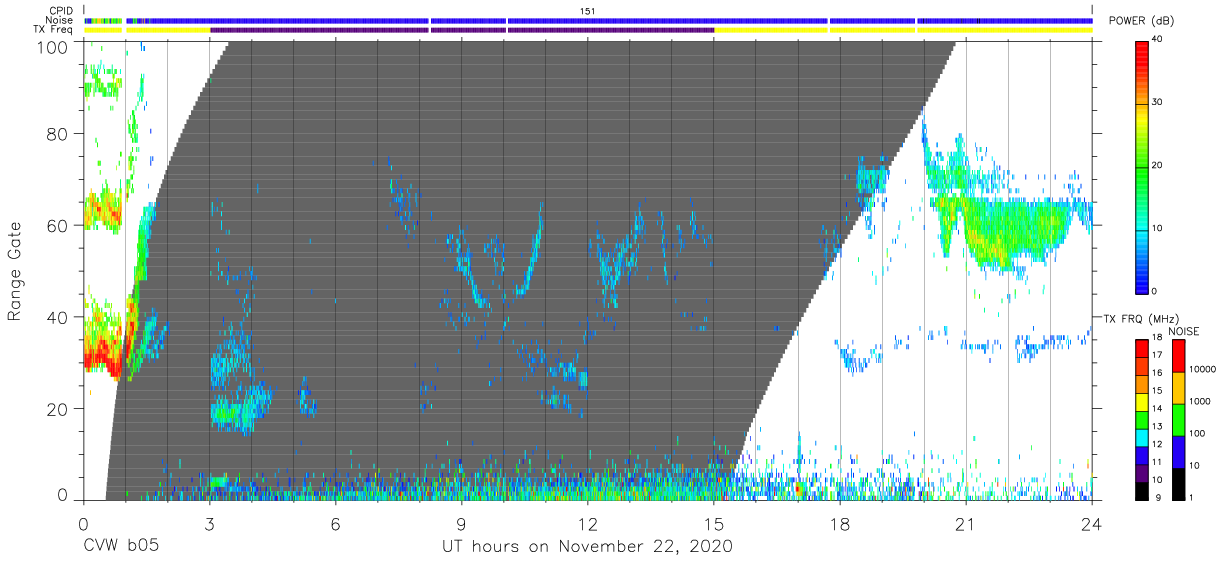Click the 18 hour tick label

(x=840, y=523)
